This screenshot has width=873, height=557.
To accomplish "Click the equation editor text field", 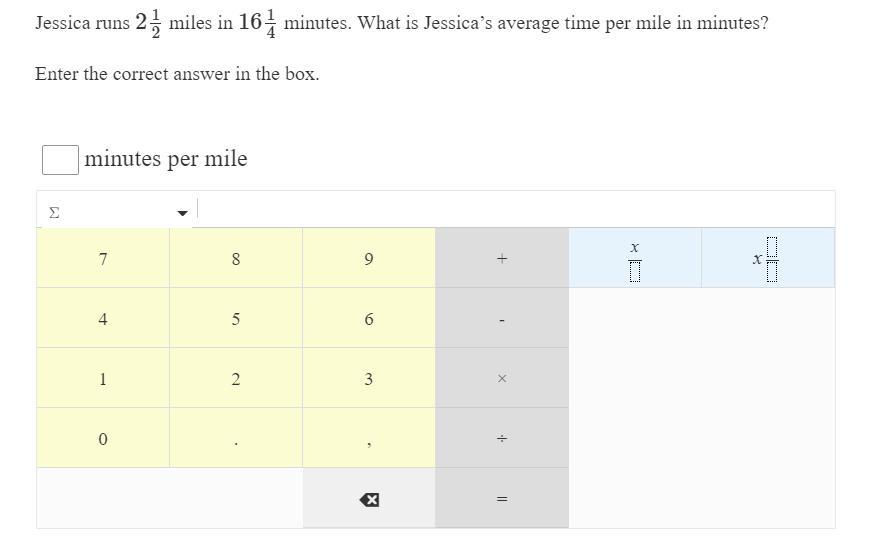I will [x=514, y=210].
